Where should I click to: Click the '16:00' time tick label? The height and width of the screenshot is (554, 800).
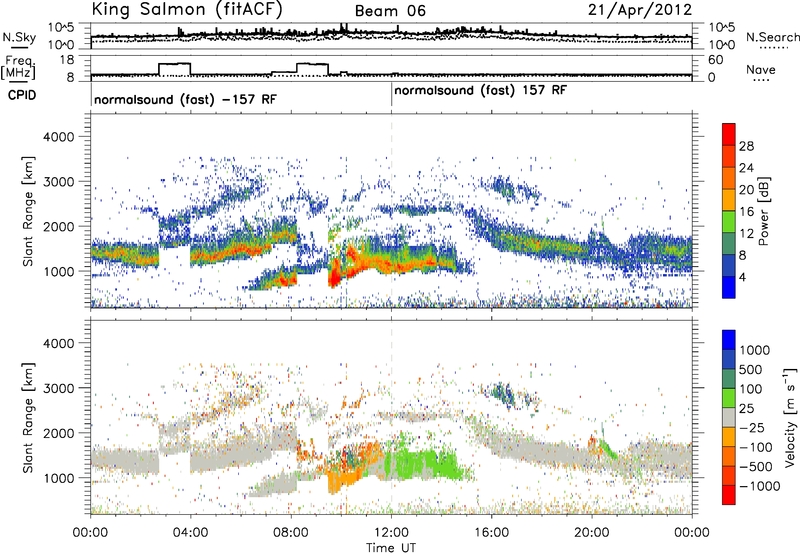pos(491,533)
